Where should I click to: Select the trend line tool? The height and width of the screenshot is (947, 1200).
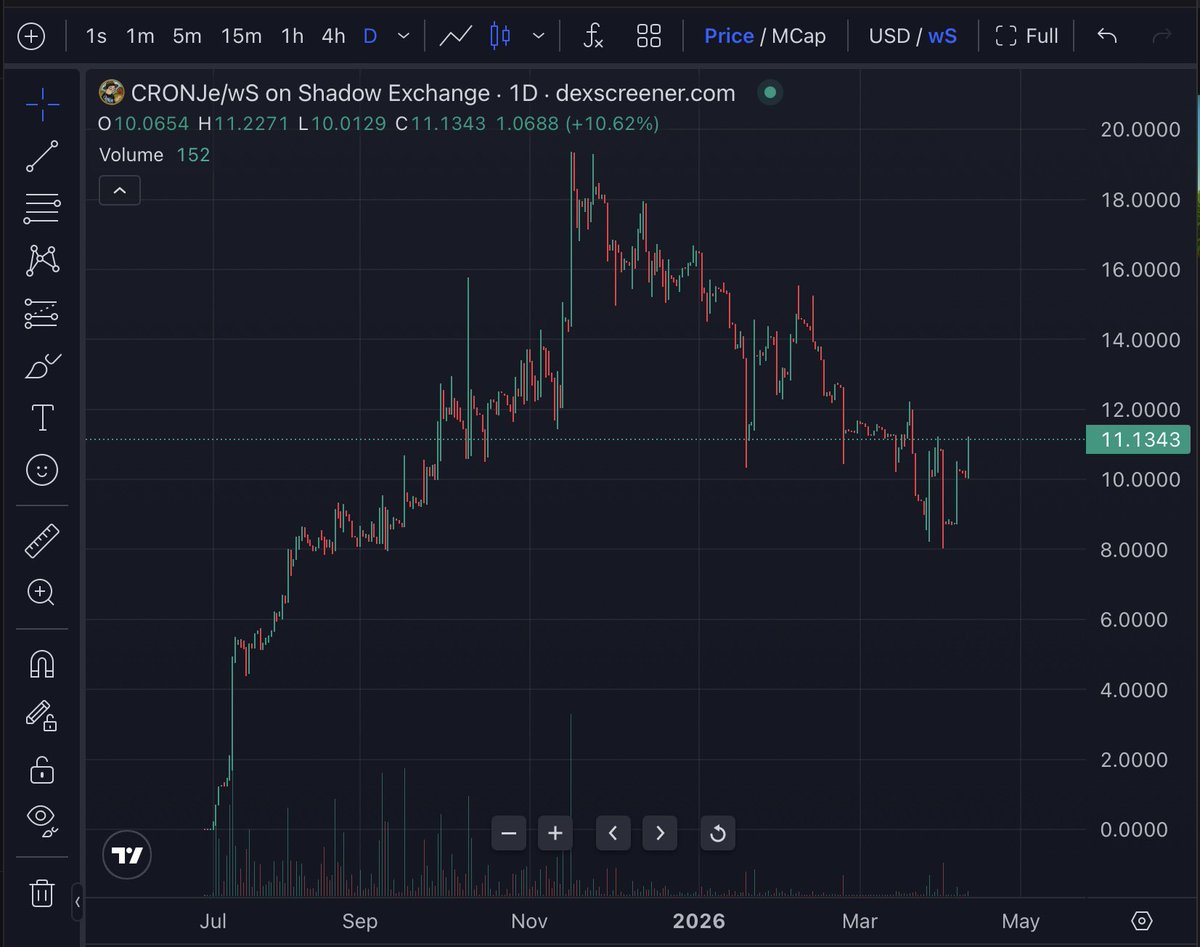tap(41, 156)
